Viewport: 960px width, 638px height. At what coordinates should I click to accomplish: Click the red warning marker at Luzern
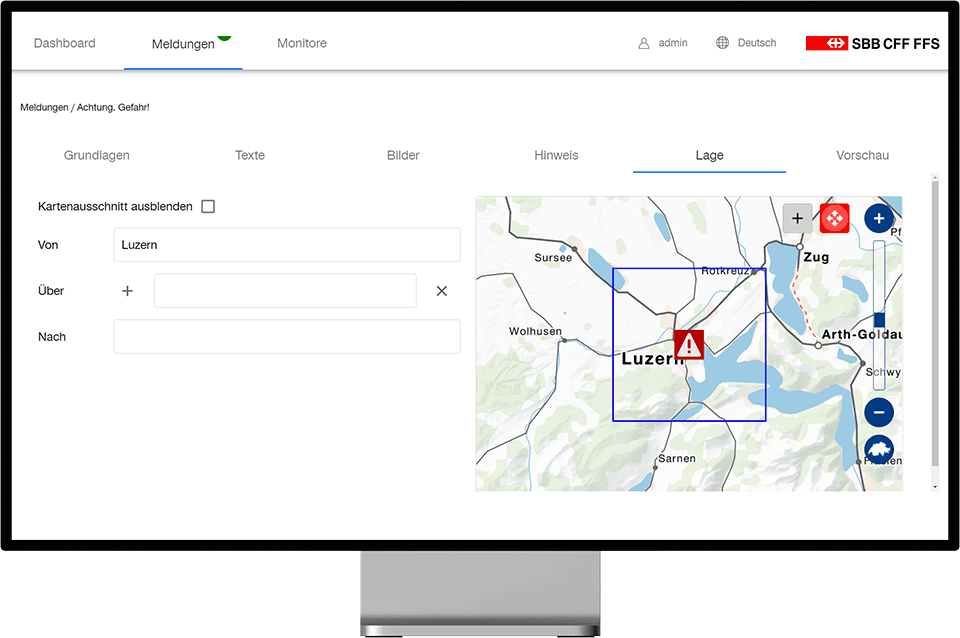click(689, 344)
